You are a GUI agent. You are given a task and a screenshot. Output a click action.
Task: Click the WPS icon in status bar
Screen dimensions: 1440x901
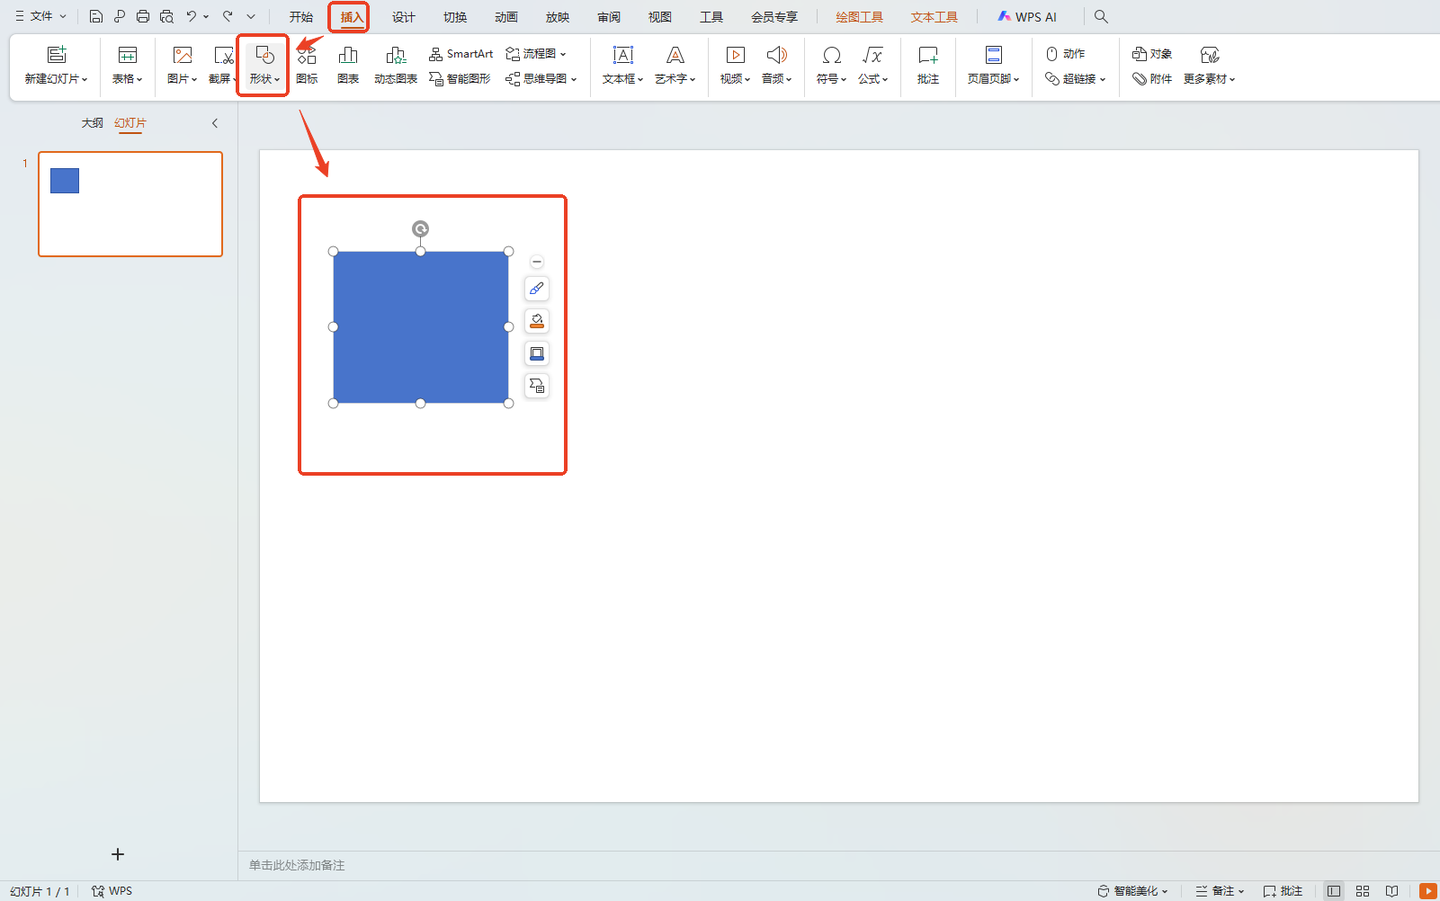[x=111, y=891]
